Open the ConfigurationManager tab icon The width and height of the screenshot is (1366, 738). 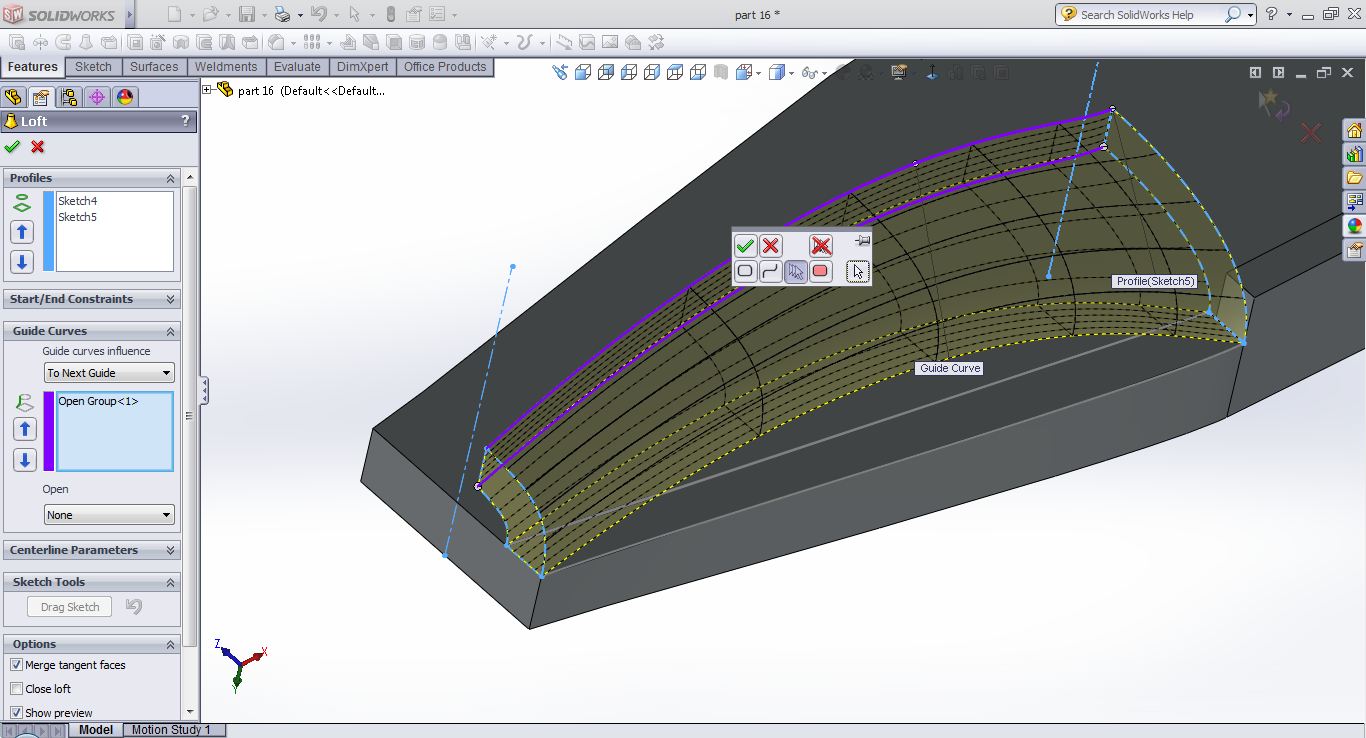coord(68,97)
